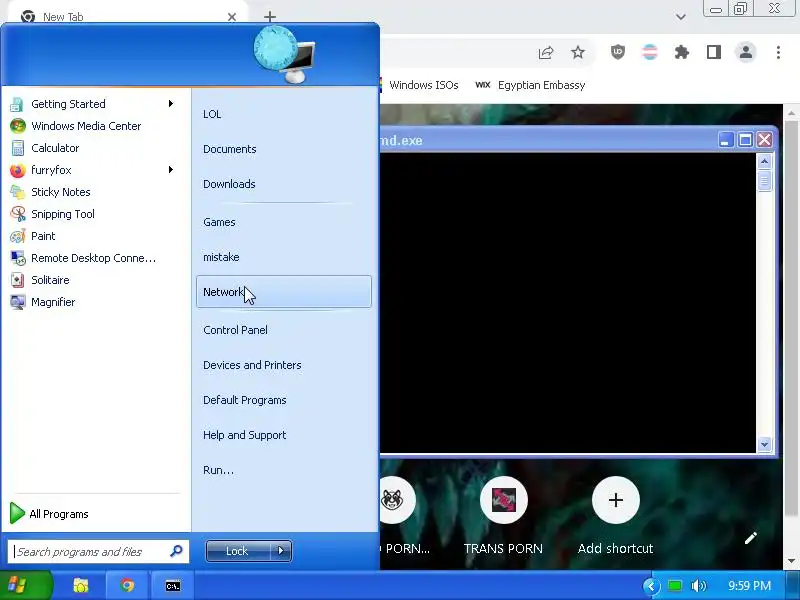Click the Lock button
This screenshot has width=800, height=600.
[237, 551]
